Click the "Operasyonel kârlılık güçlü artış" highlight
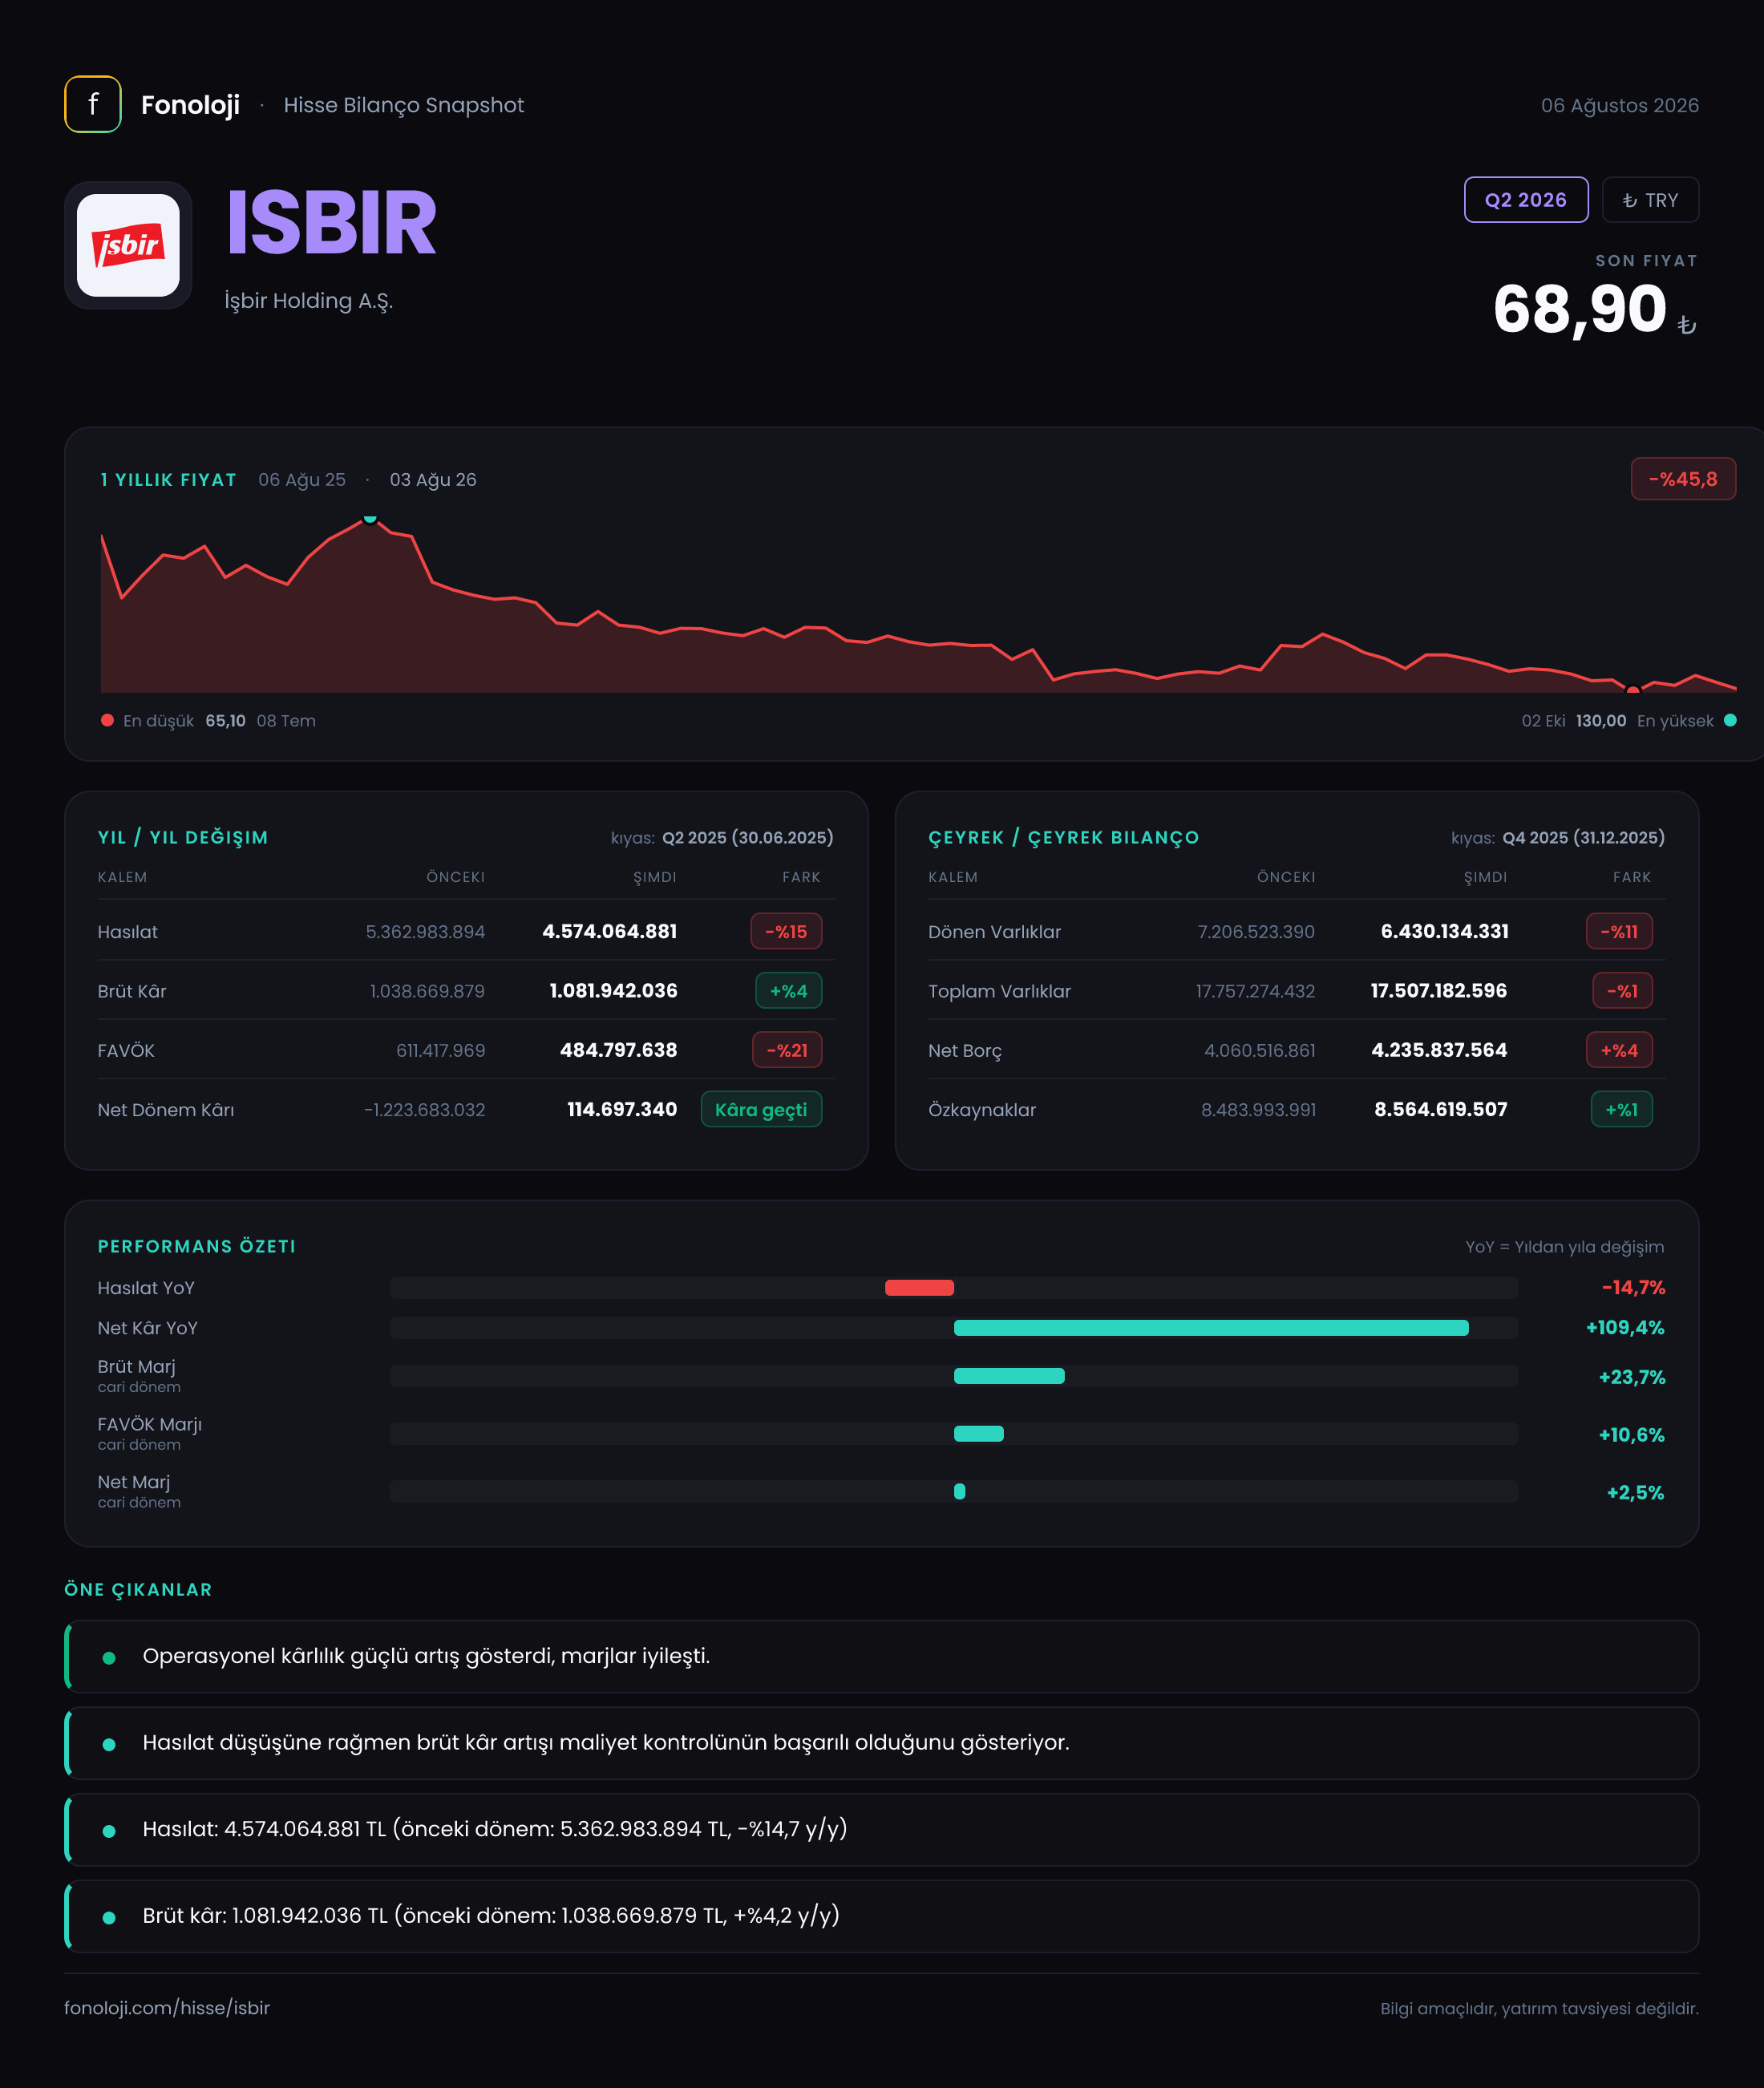The height and width of the screenshot is (2088, 1764). coord(881,1656)
